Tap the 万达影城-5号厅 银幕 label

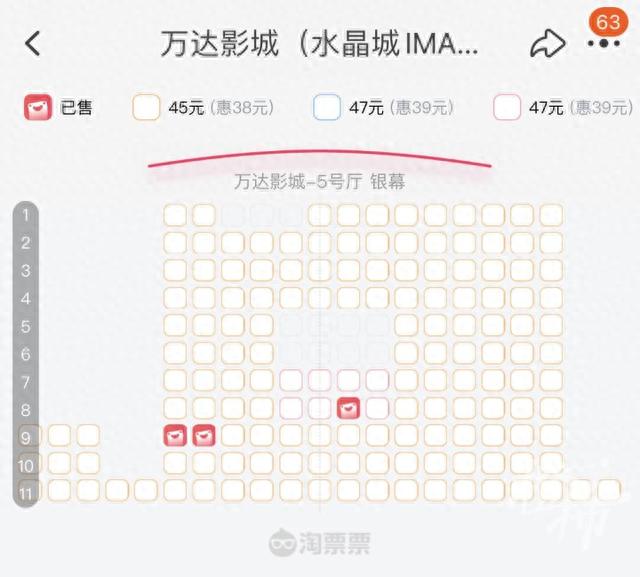tap(320, 182)
